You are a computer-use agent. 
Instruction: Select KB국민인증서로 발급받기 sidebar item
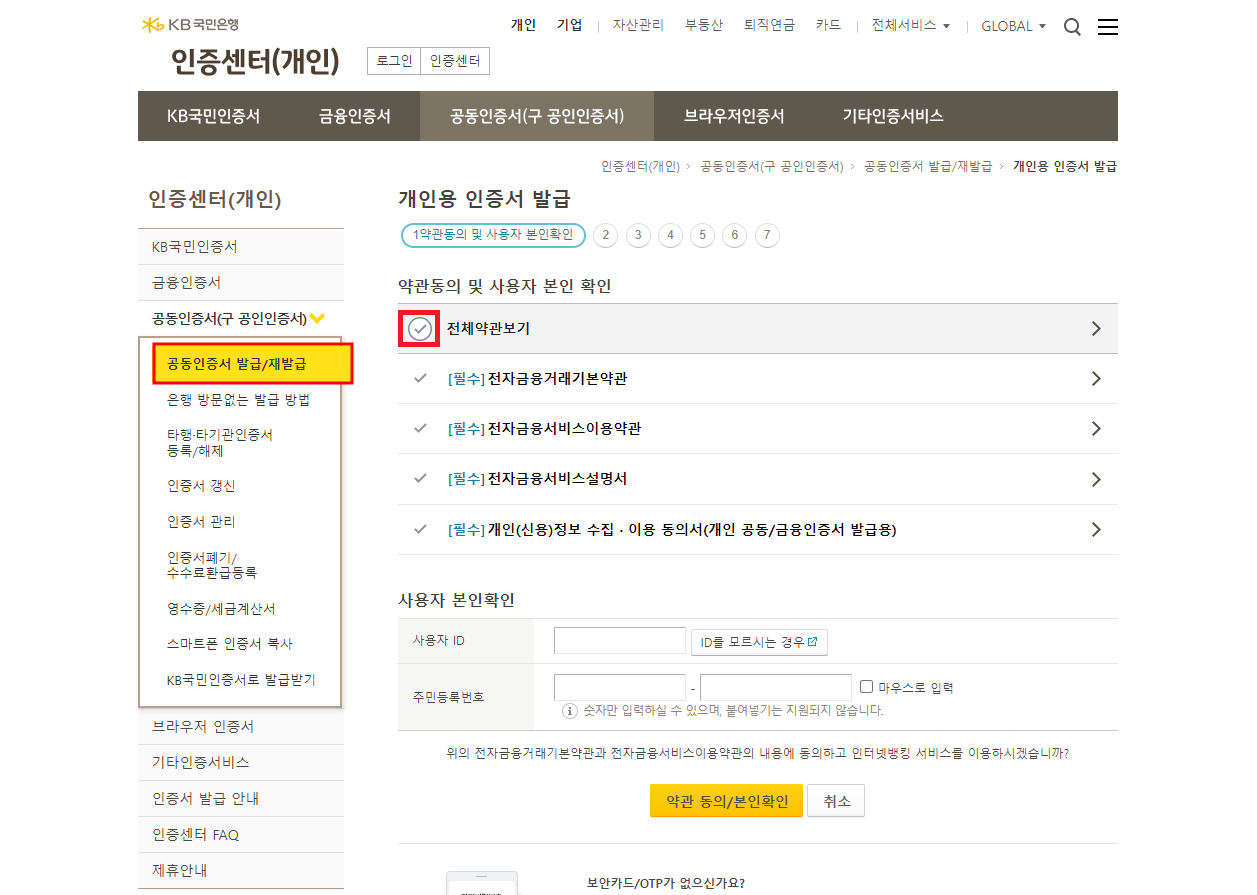pos(241,680)
